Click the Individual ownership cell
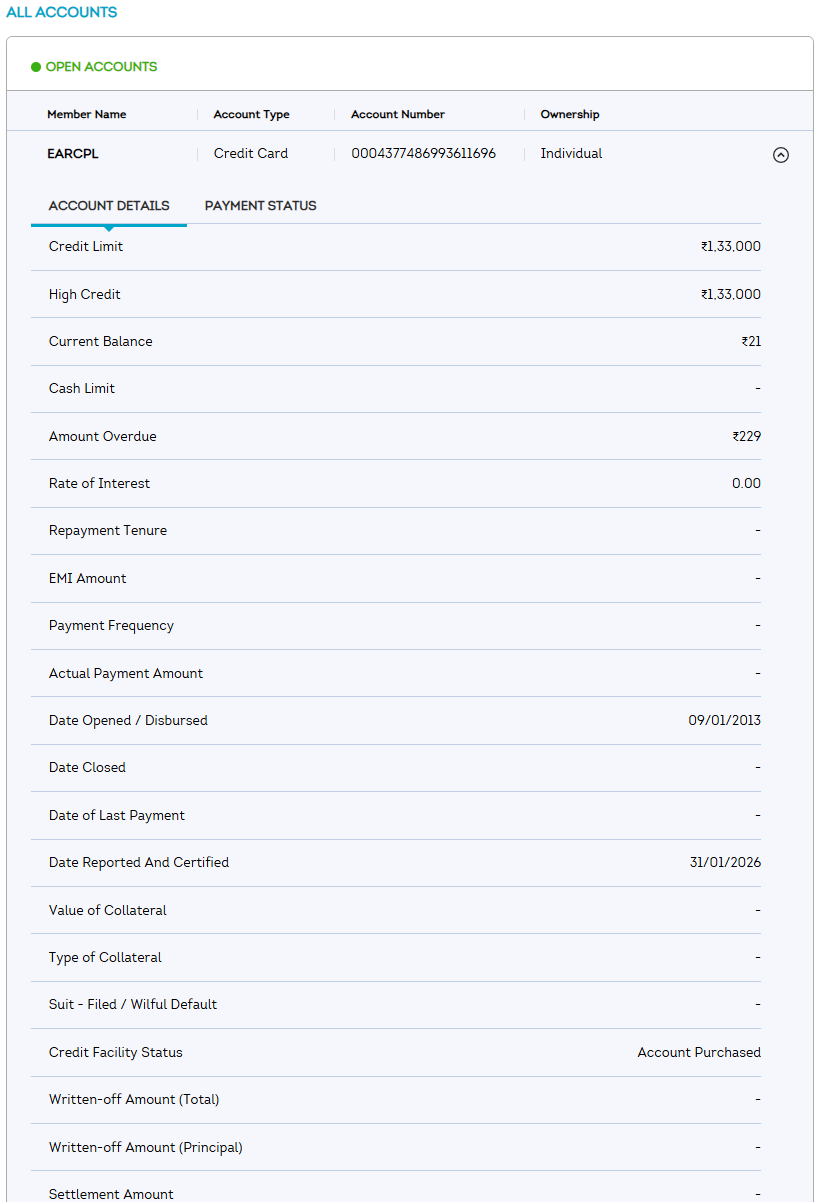Screen dimensions: 823x1202 (x=571, y=154)
